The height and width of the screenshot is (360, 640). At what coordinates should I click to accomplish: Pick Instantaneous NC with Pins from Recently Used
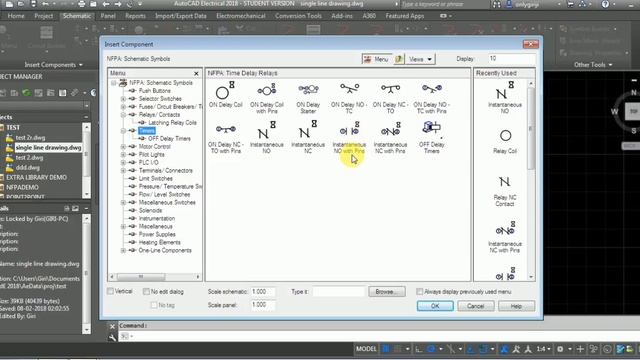click(x=505, y=237)
